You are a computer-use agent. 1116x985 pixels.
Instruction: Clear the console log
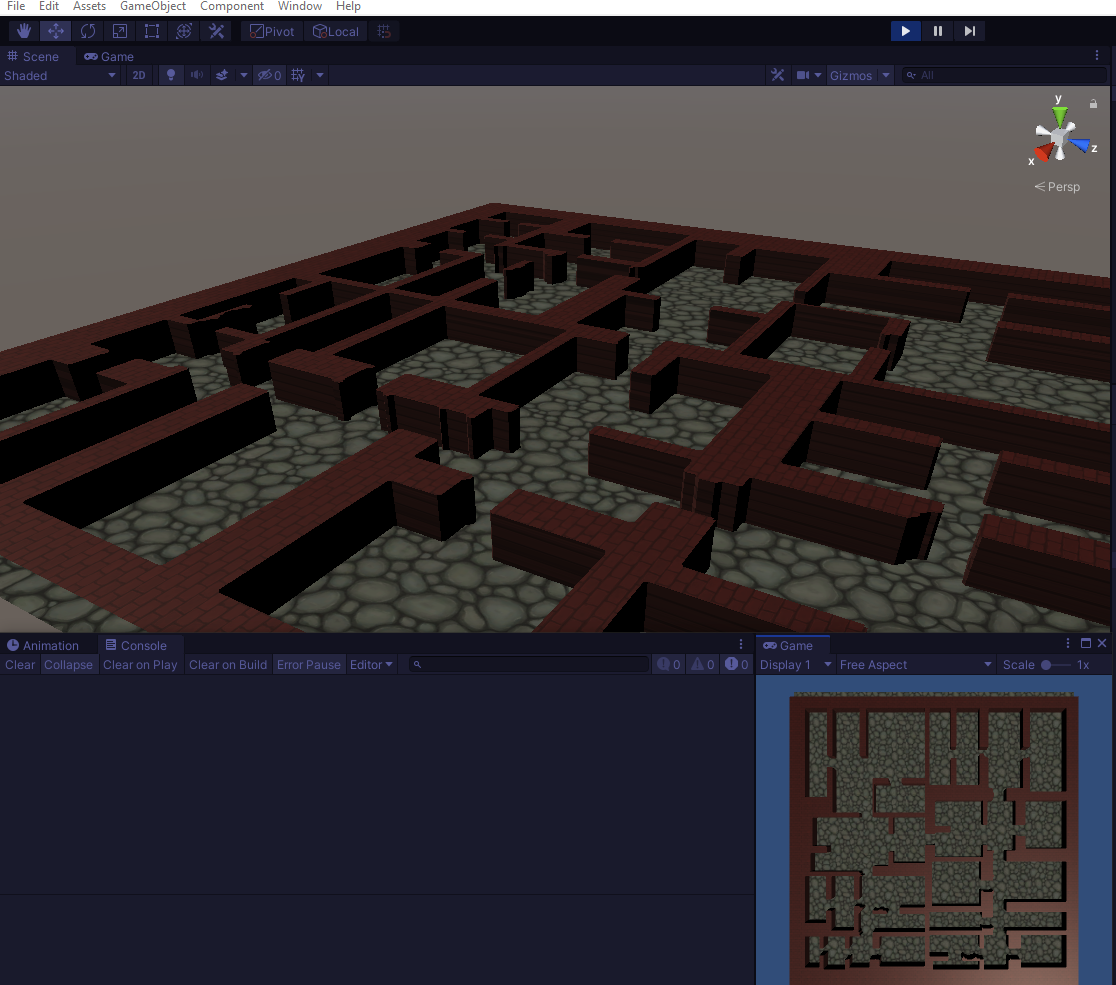(x=20, y=665)
